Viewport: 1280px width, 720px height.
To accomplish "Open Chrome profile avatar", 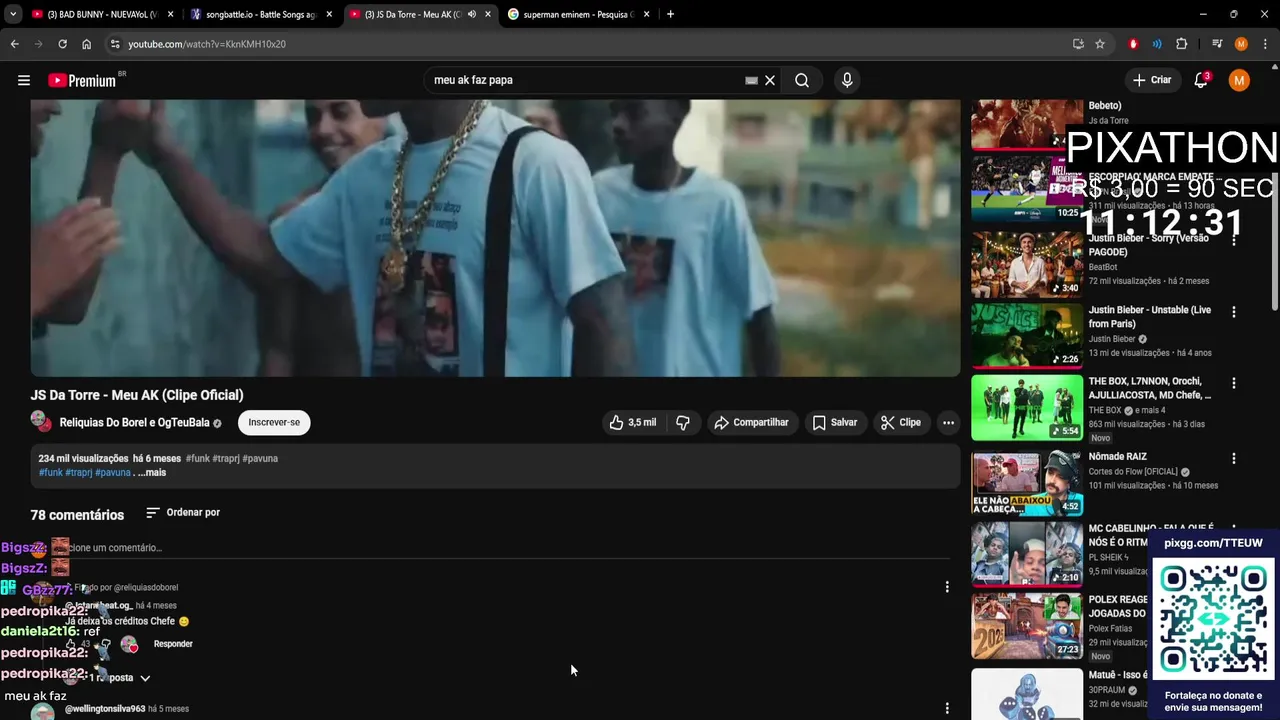I will point(1241,44).
